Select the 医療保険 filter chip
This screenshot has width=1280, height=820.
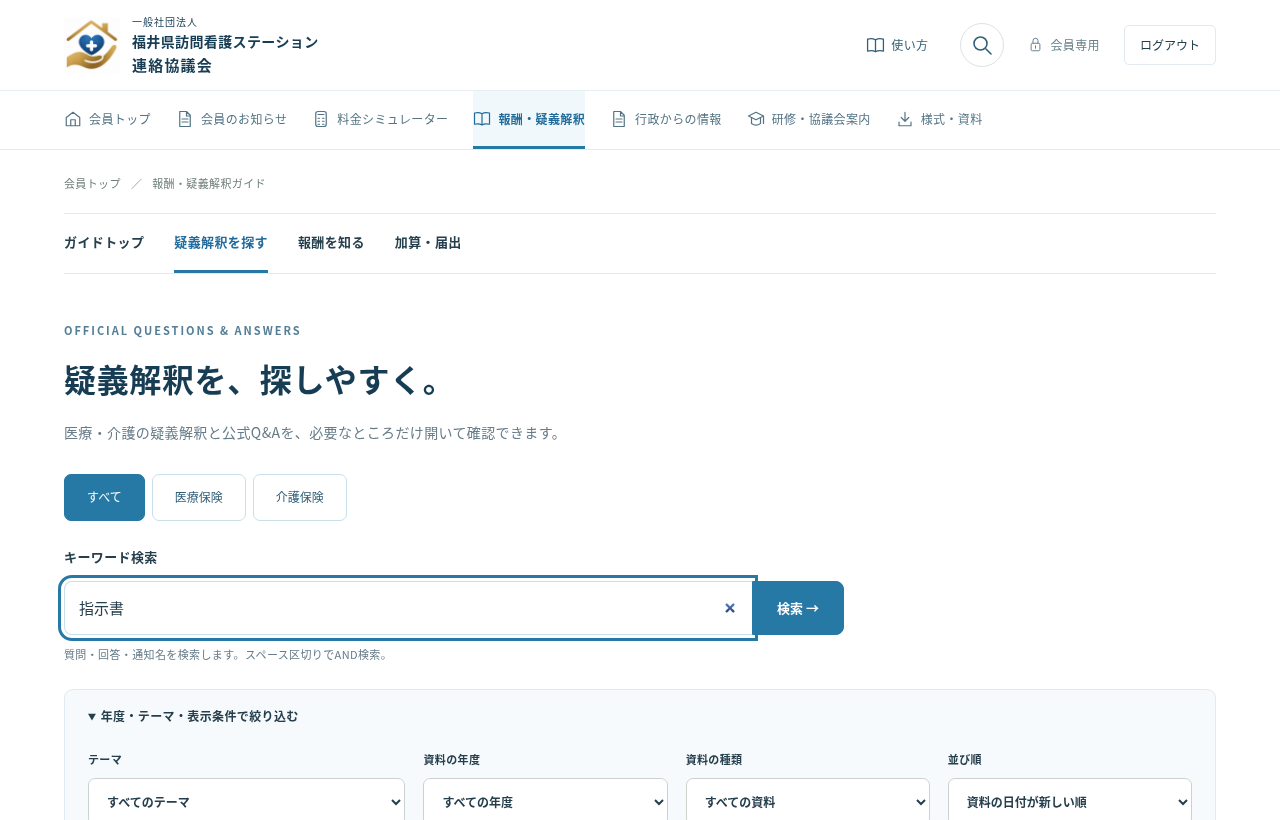coord(199,497)
